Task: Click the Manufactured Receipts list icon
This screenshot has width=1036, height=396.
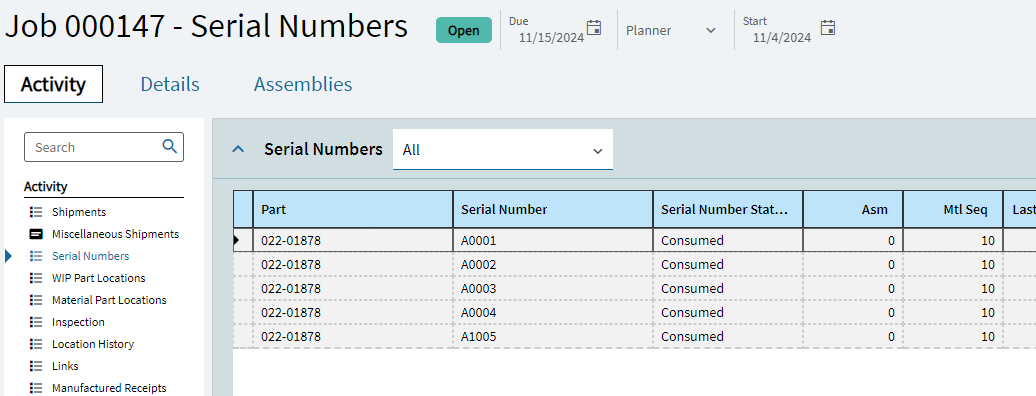Action: tap(36, 388)
